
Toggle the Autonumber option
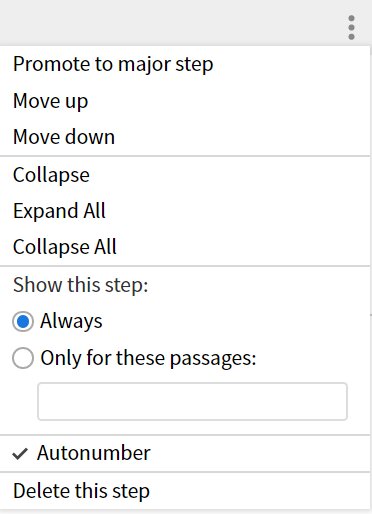pyautogui.click(x=185, y=453)
